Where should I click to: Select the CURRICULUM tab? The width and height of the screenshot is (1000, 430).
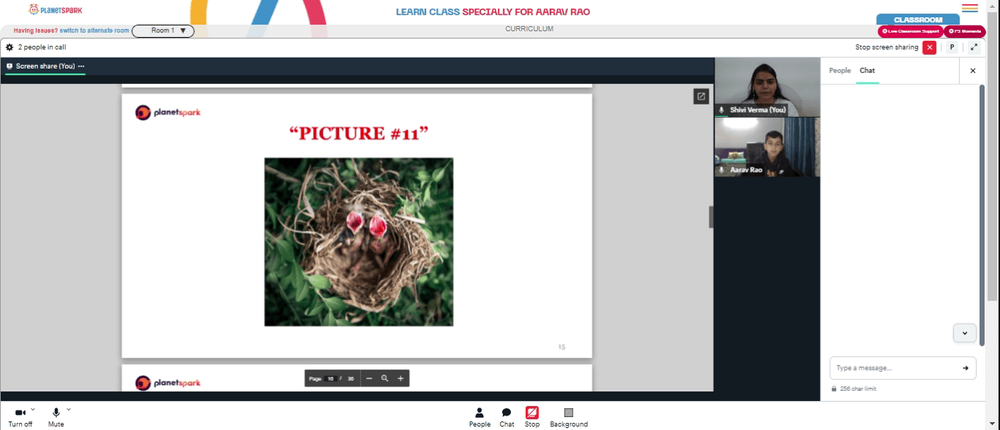529,29
